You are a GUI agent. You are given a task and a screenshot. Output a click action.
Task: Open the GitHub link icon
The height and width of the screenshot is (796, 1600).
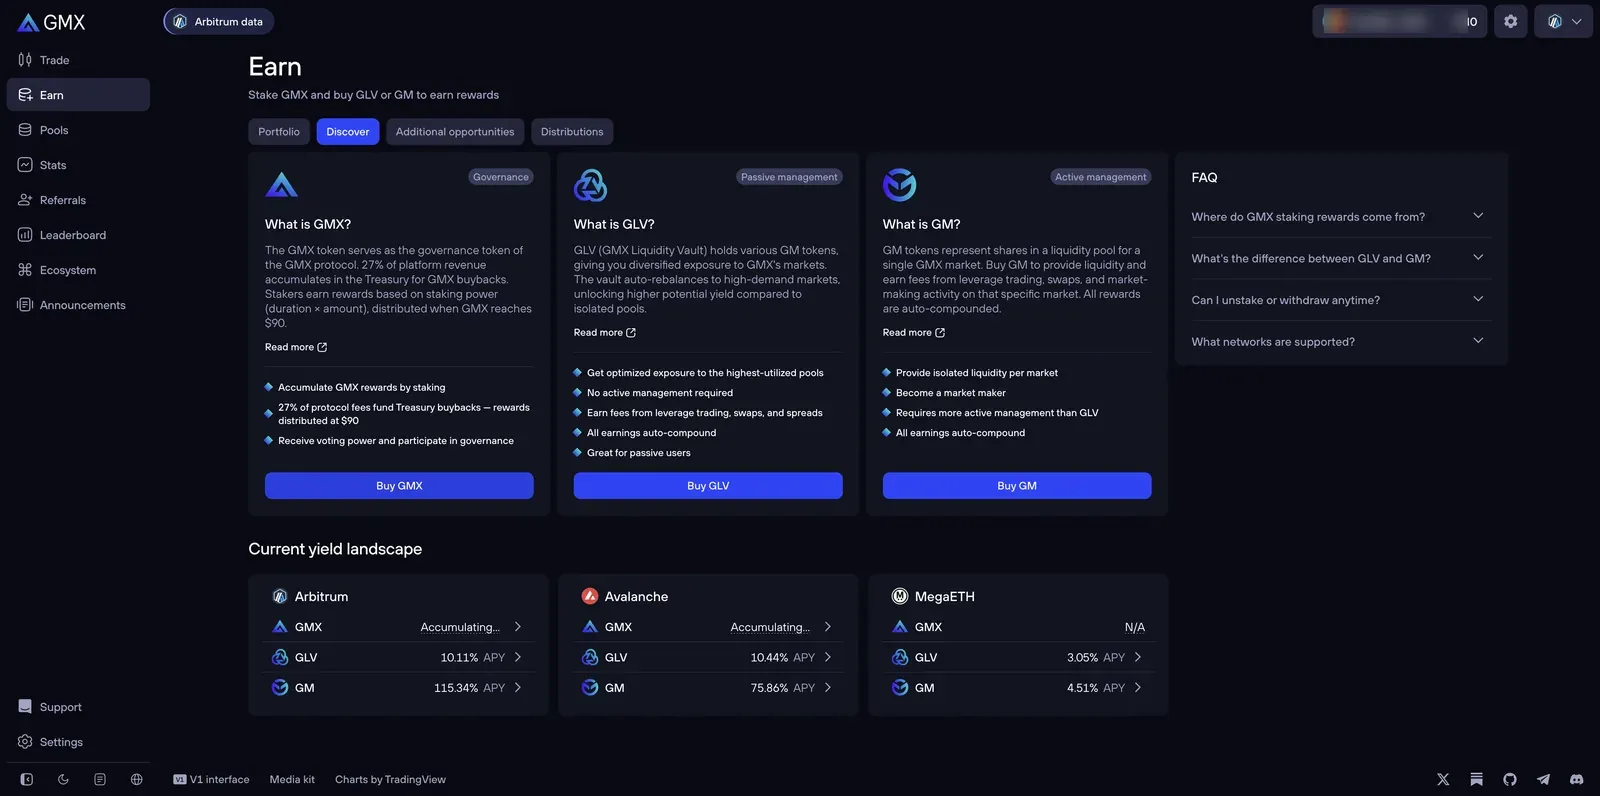coord(1510,779)
